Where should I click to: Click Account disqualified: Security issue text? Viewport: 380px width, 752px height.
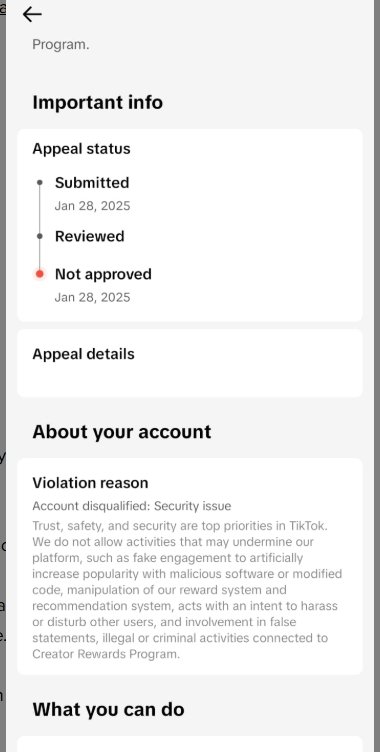(131, 506)
